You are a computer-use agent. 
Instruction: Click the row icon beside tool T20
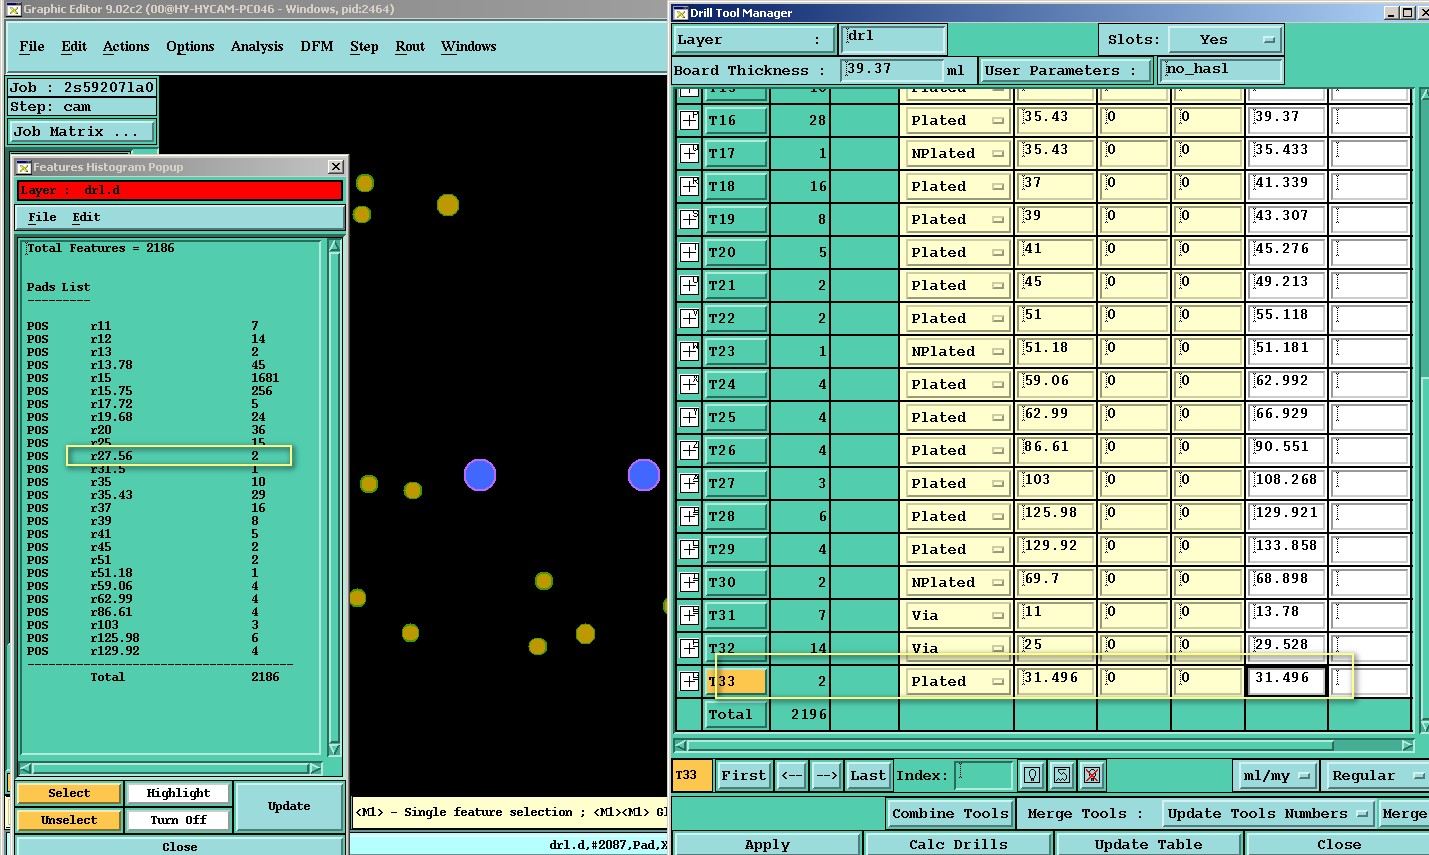click(689, 252)
